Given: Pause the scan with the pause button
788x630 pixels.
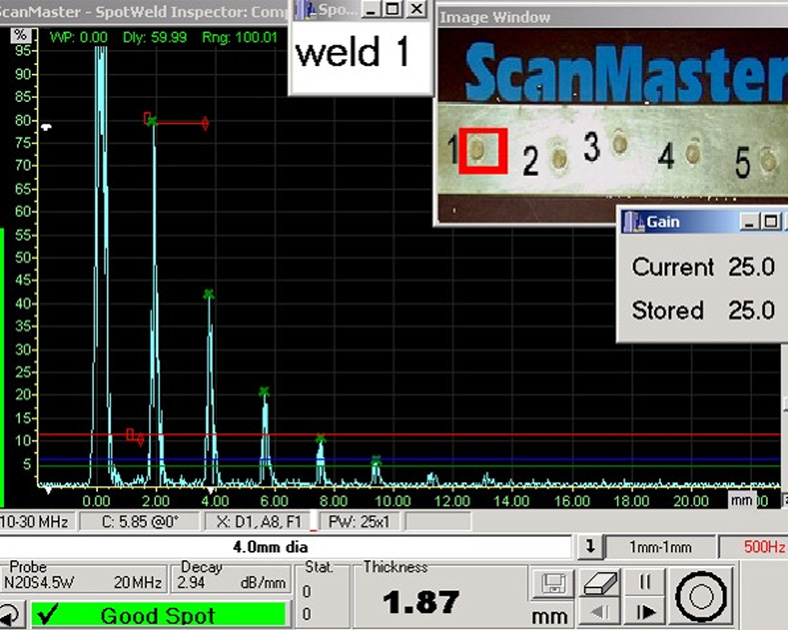Looking at the screenshot, I should pyautogui.click(x=645, y=582).
